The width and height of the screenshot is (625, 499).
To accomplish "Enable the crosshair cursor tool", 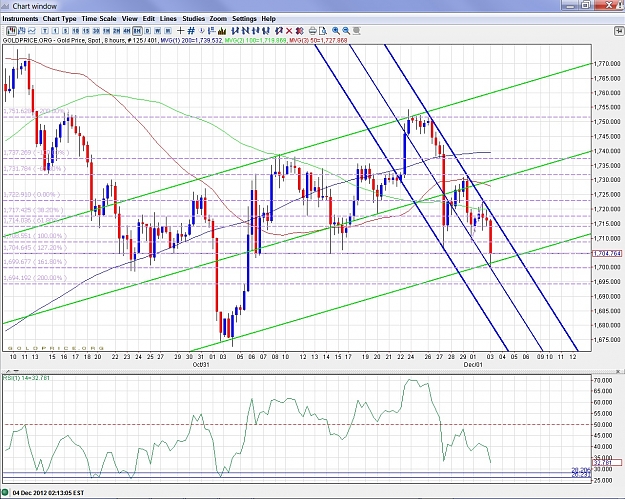I will pos(181,31).
